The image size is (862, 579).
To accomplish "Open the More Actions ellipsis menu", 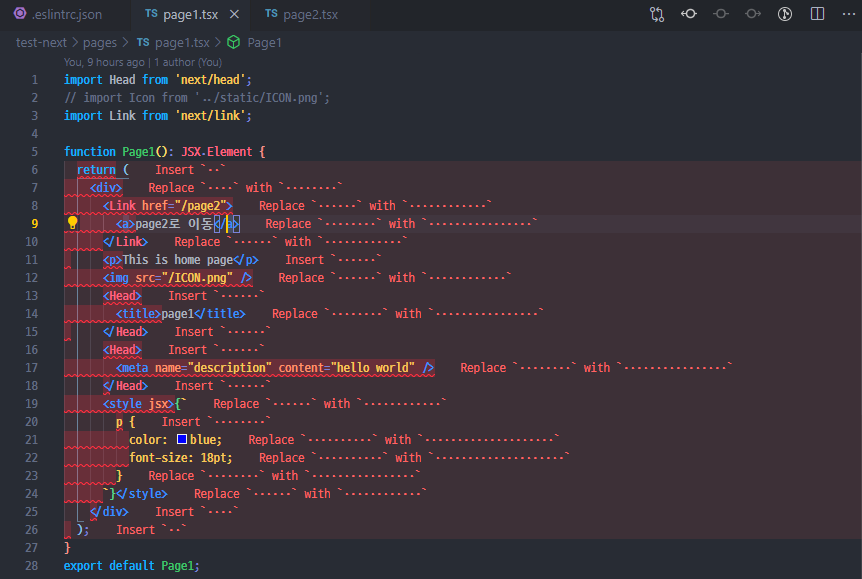I will coord(849,14).
